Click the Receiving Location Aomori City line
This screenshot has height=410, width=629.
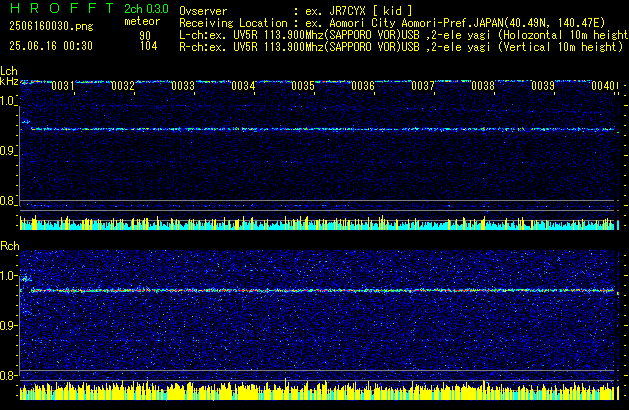pyautogui.click(x=392, y=23)
